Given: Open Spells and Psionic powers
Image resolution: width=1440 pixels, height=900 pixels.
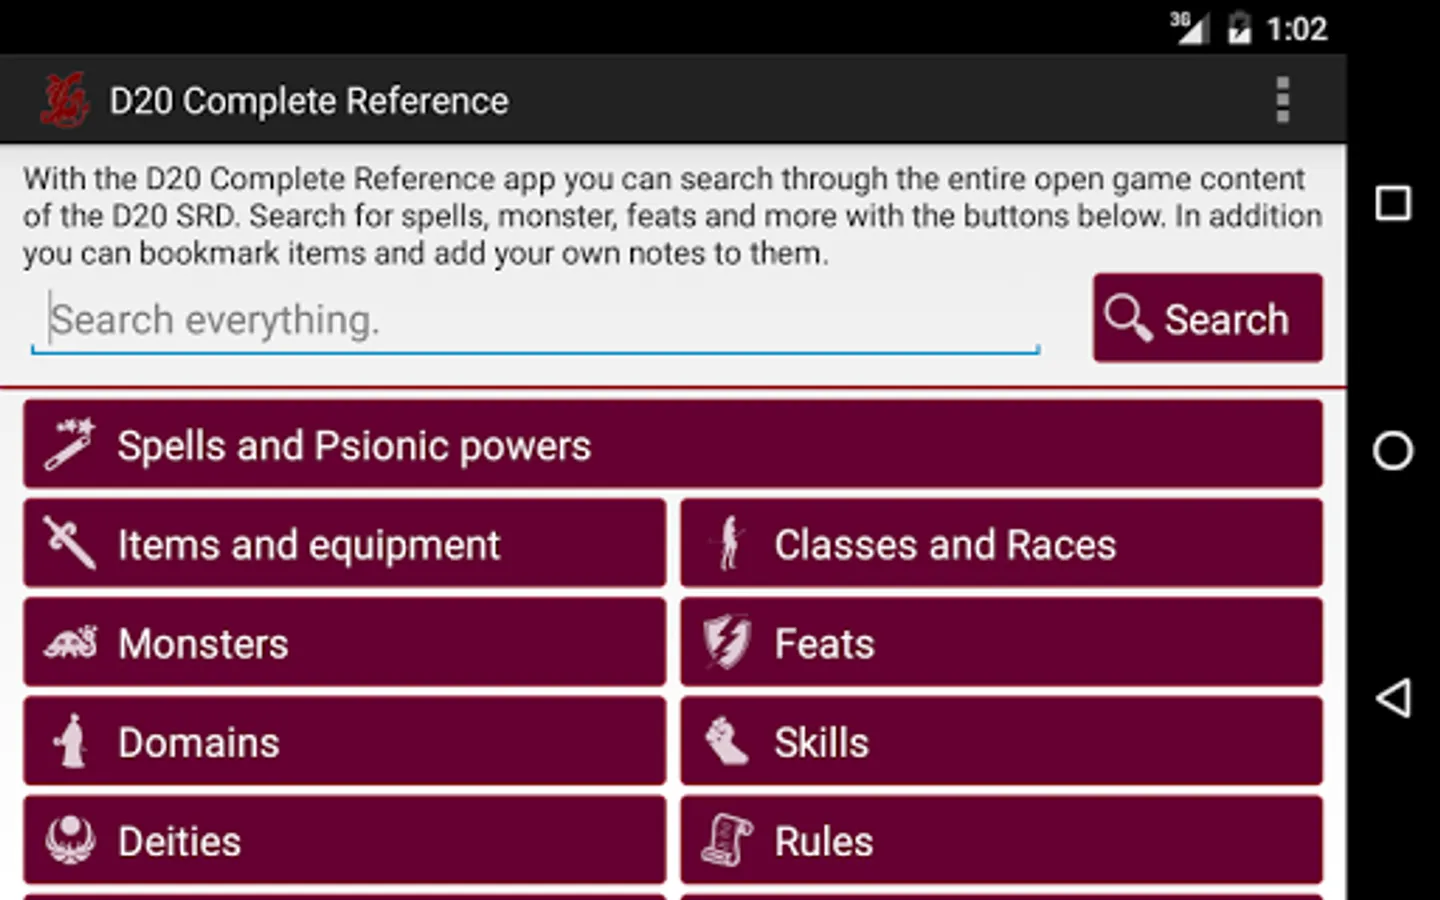Looking at the screenshot, I should point(673,444).
